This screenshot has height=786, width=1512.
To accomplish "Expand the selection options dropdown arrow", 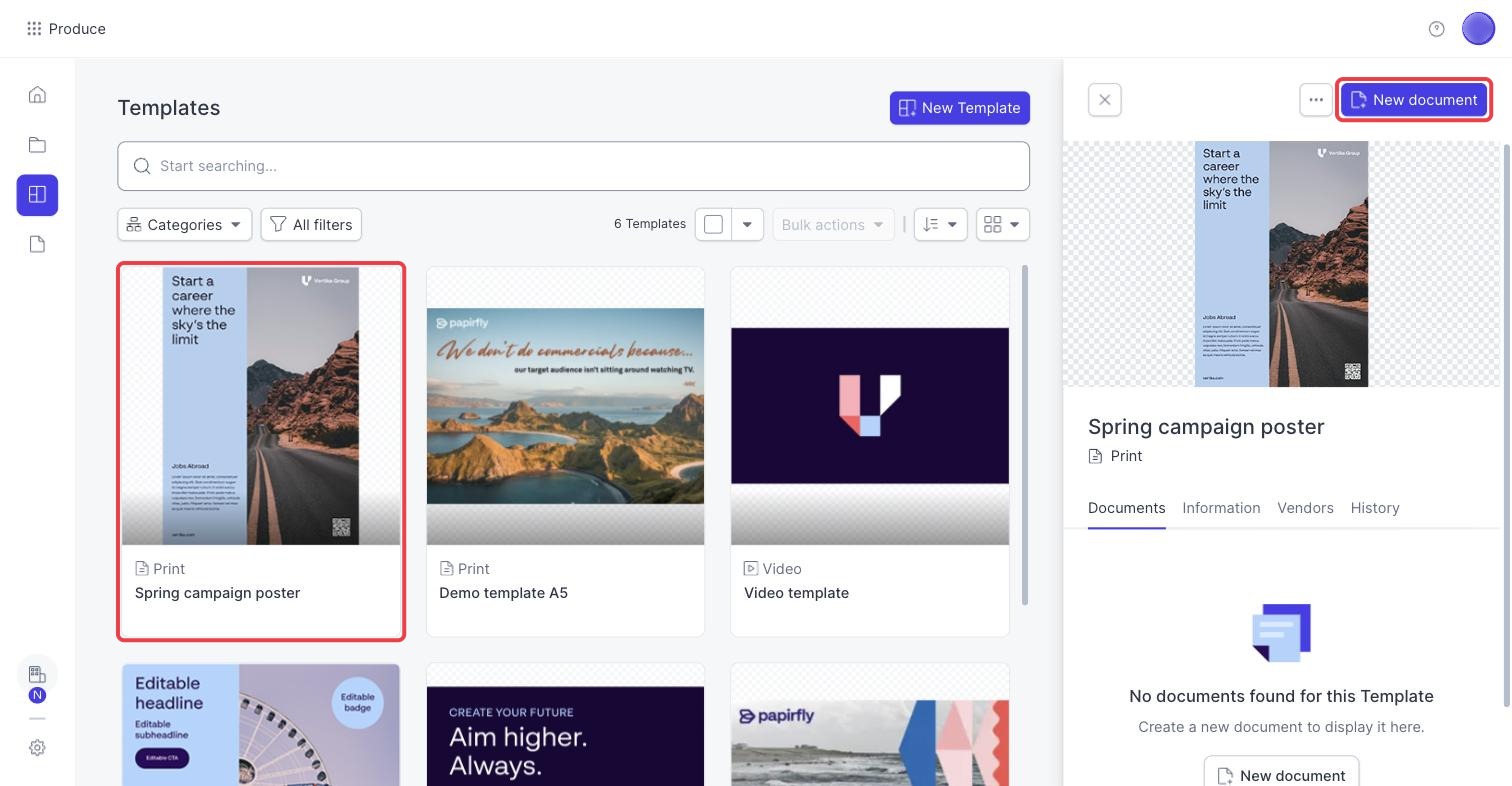I will point(747,225).
